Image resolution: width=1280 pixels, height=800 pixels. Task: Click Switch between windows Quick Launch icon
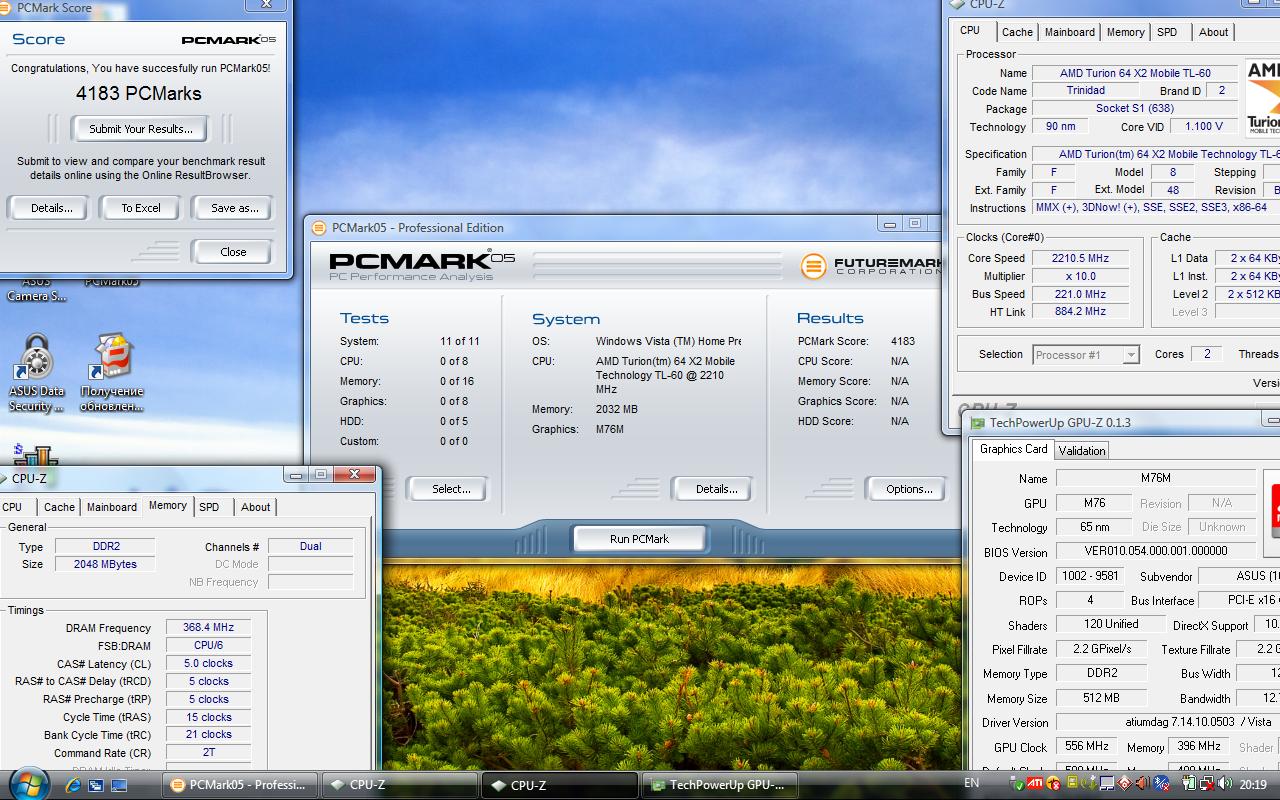pos(97,785)
